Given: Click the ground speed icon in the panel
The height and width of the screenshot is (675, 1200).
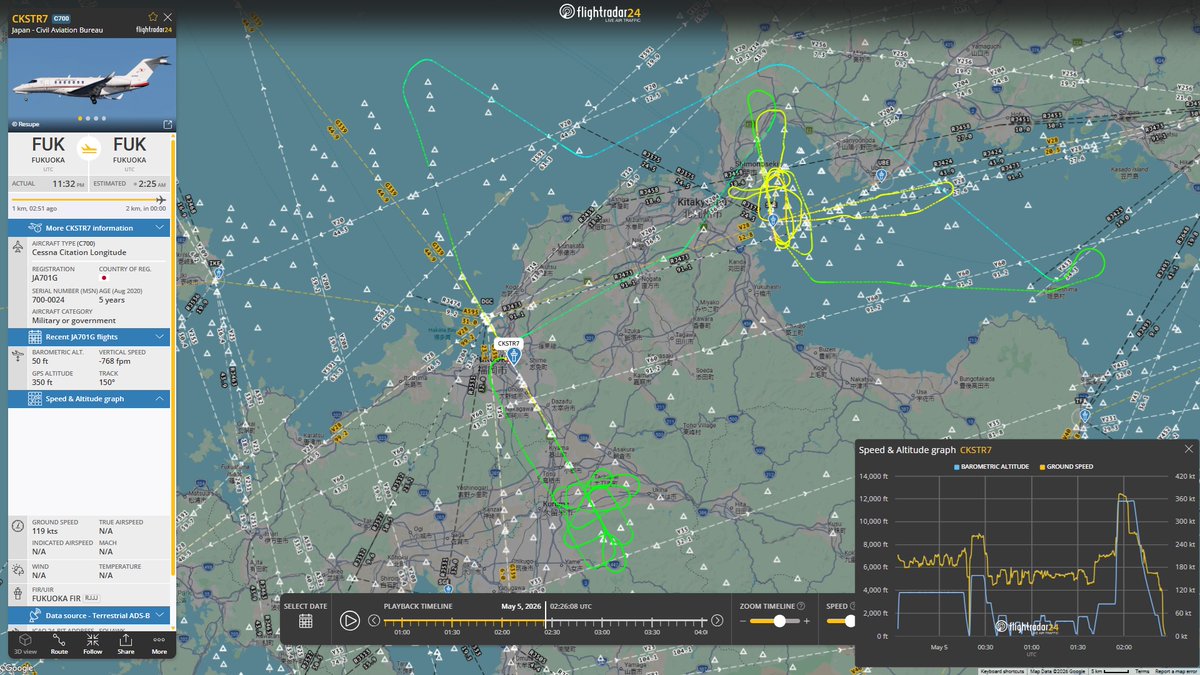Looking at the screenshot, I should click(19, 526).
